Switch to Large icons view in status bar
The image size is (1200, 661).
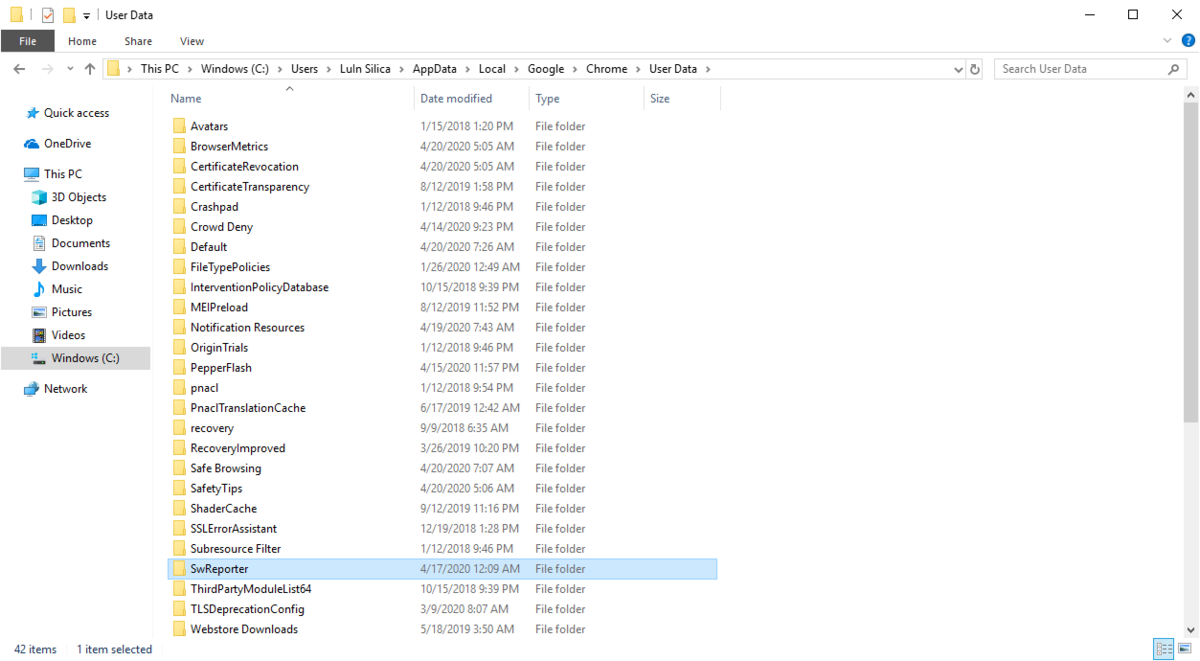1184,649
